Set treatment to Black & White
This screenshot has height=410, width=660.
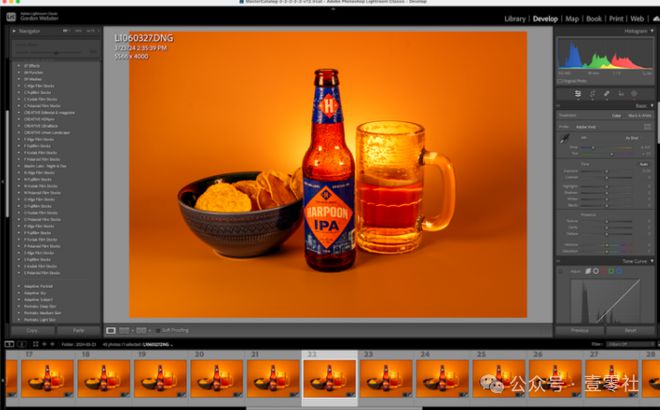[639, 115]
